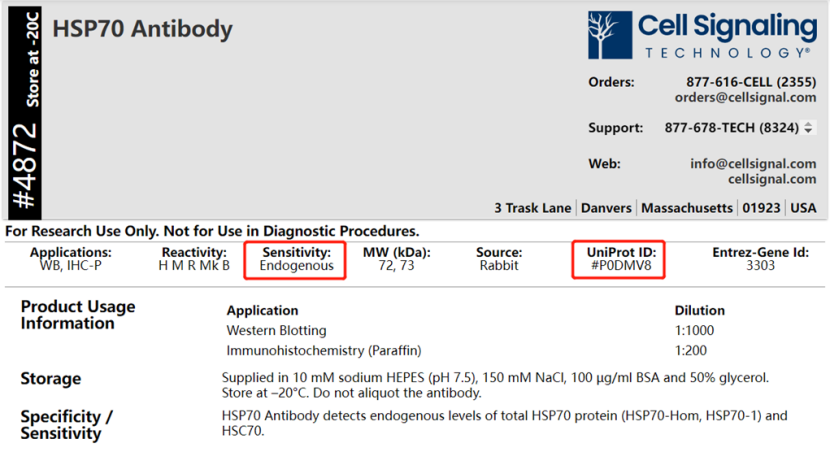Click the MW (kDa) 72, 73 value
Viewport: 831px width, 453px height.
pos(396,266)
